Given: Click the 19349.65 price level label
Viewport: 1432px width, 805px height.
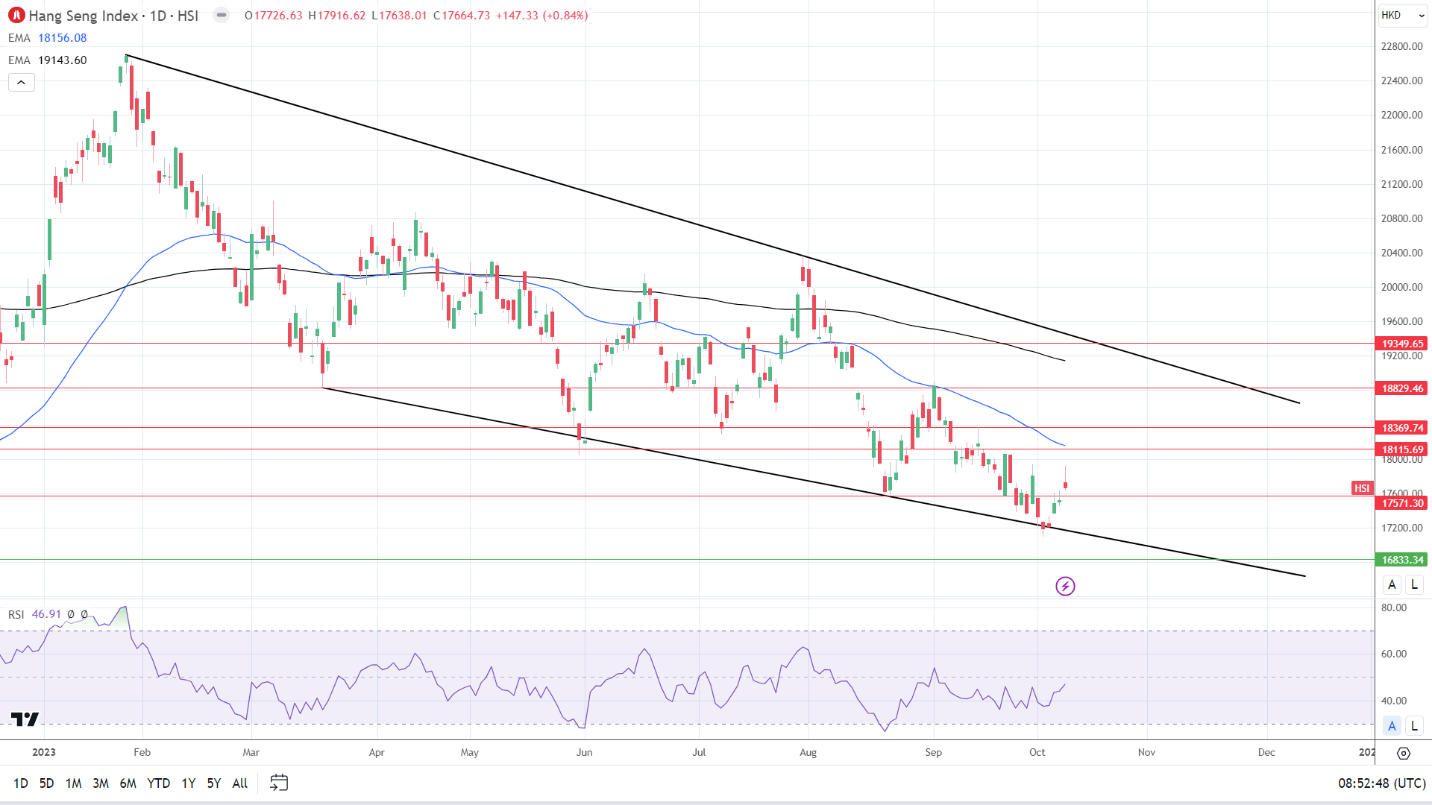Looking at the screenshot, I should pos(1402,343).
